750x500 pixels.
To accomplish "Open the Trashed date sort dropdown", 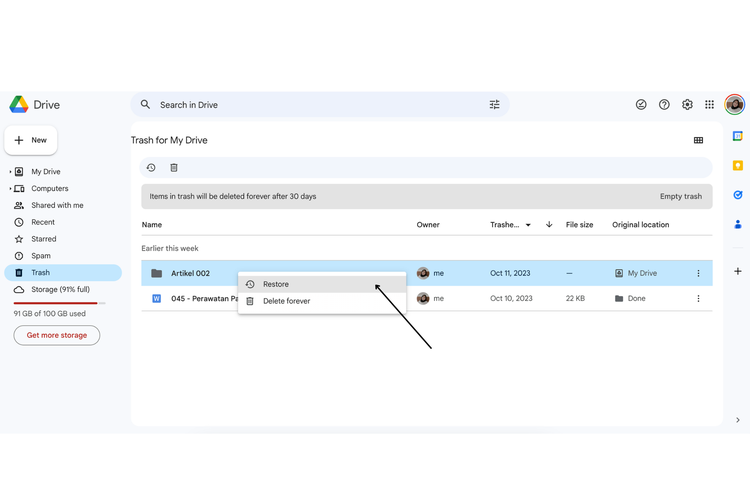I will (x=528, y=225).
